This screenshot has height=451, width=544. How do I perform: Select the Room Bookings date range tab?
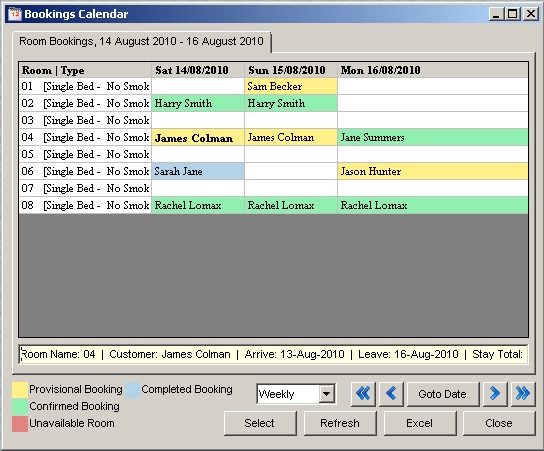[x=141, y=42]
